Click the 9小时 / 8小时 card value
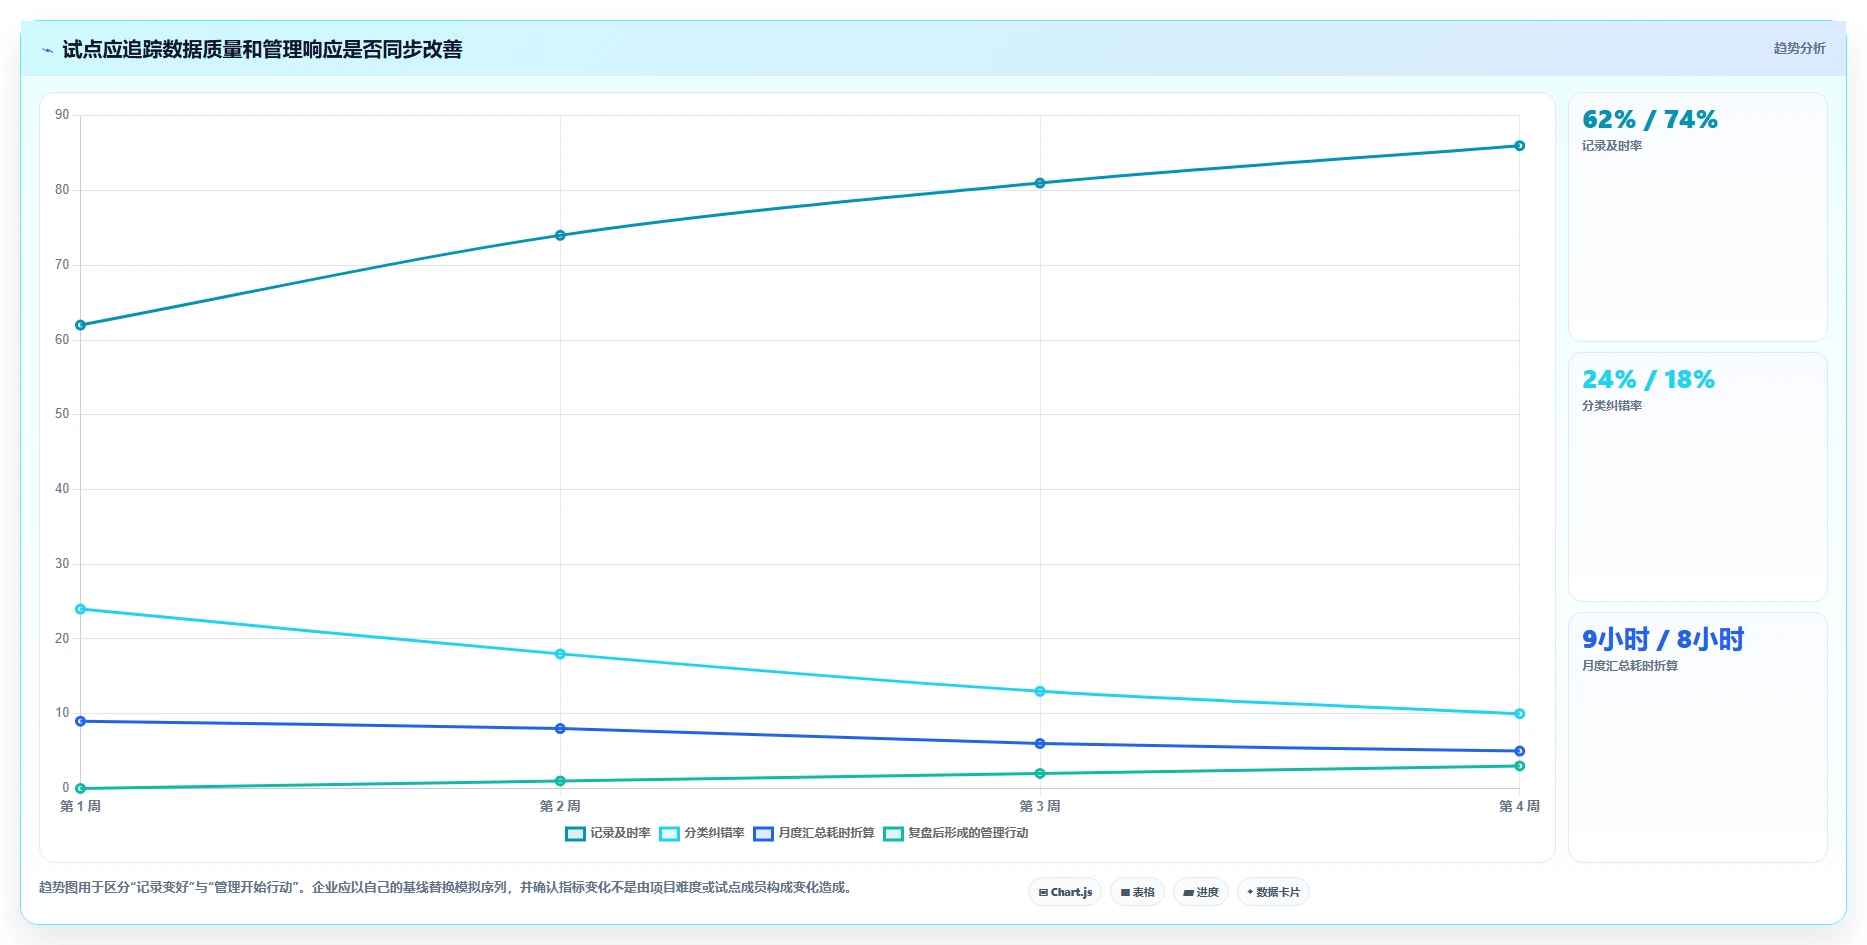This screenshot has height=945, width=1867. (1663, 640)
